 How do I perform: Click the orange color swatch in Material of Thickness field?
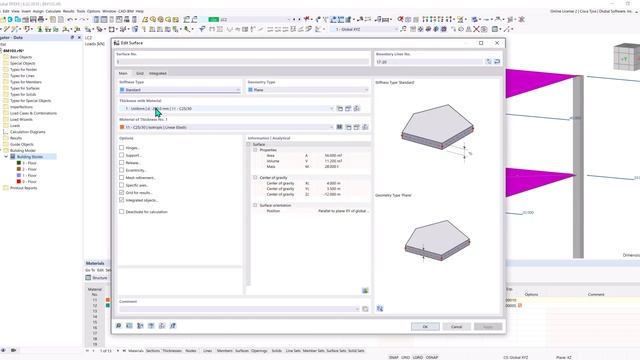point(122,127)
